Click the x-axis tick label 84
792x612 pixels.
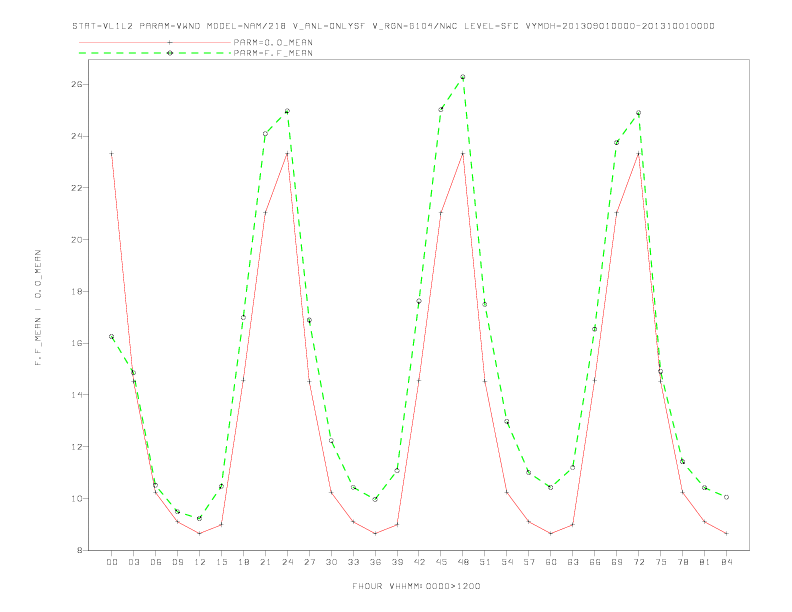(726, 562)
